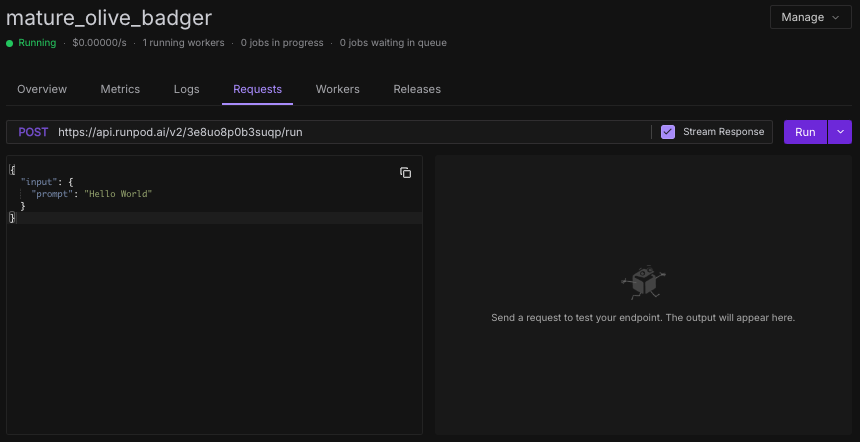
Task: Go to the Workers tab
Action: (x=337, y=89)
